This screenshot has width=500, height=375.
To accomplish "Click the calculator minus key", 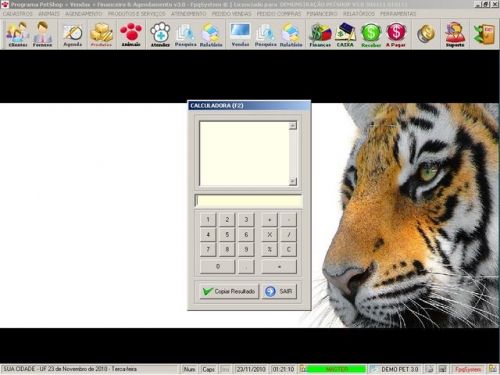I will pos(289,220).
